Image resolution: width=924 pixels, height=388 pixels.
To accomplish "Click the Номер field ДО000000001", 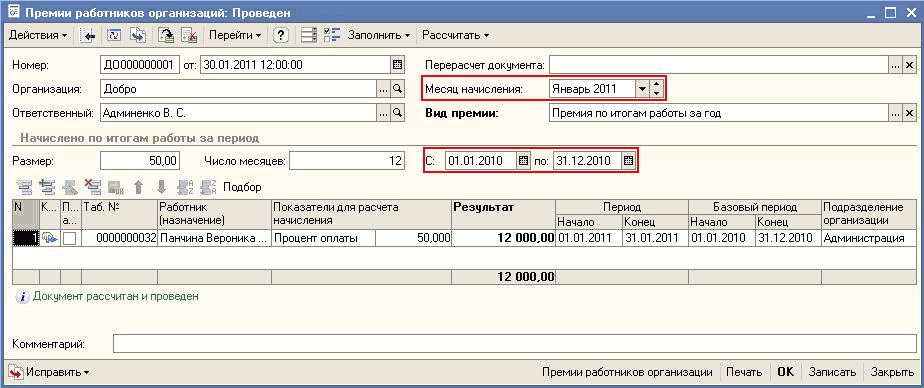I will tap(140, 65).
